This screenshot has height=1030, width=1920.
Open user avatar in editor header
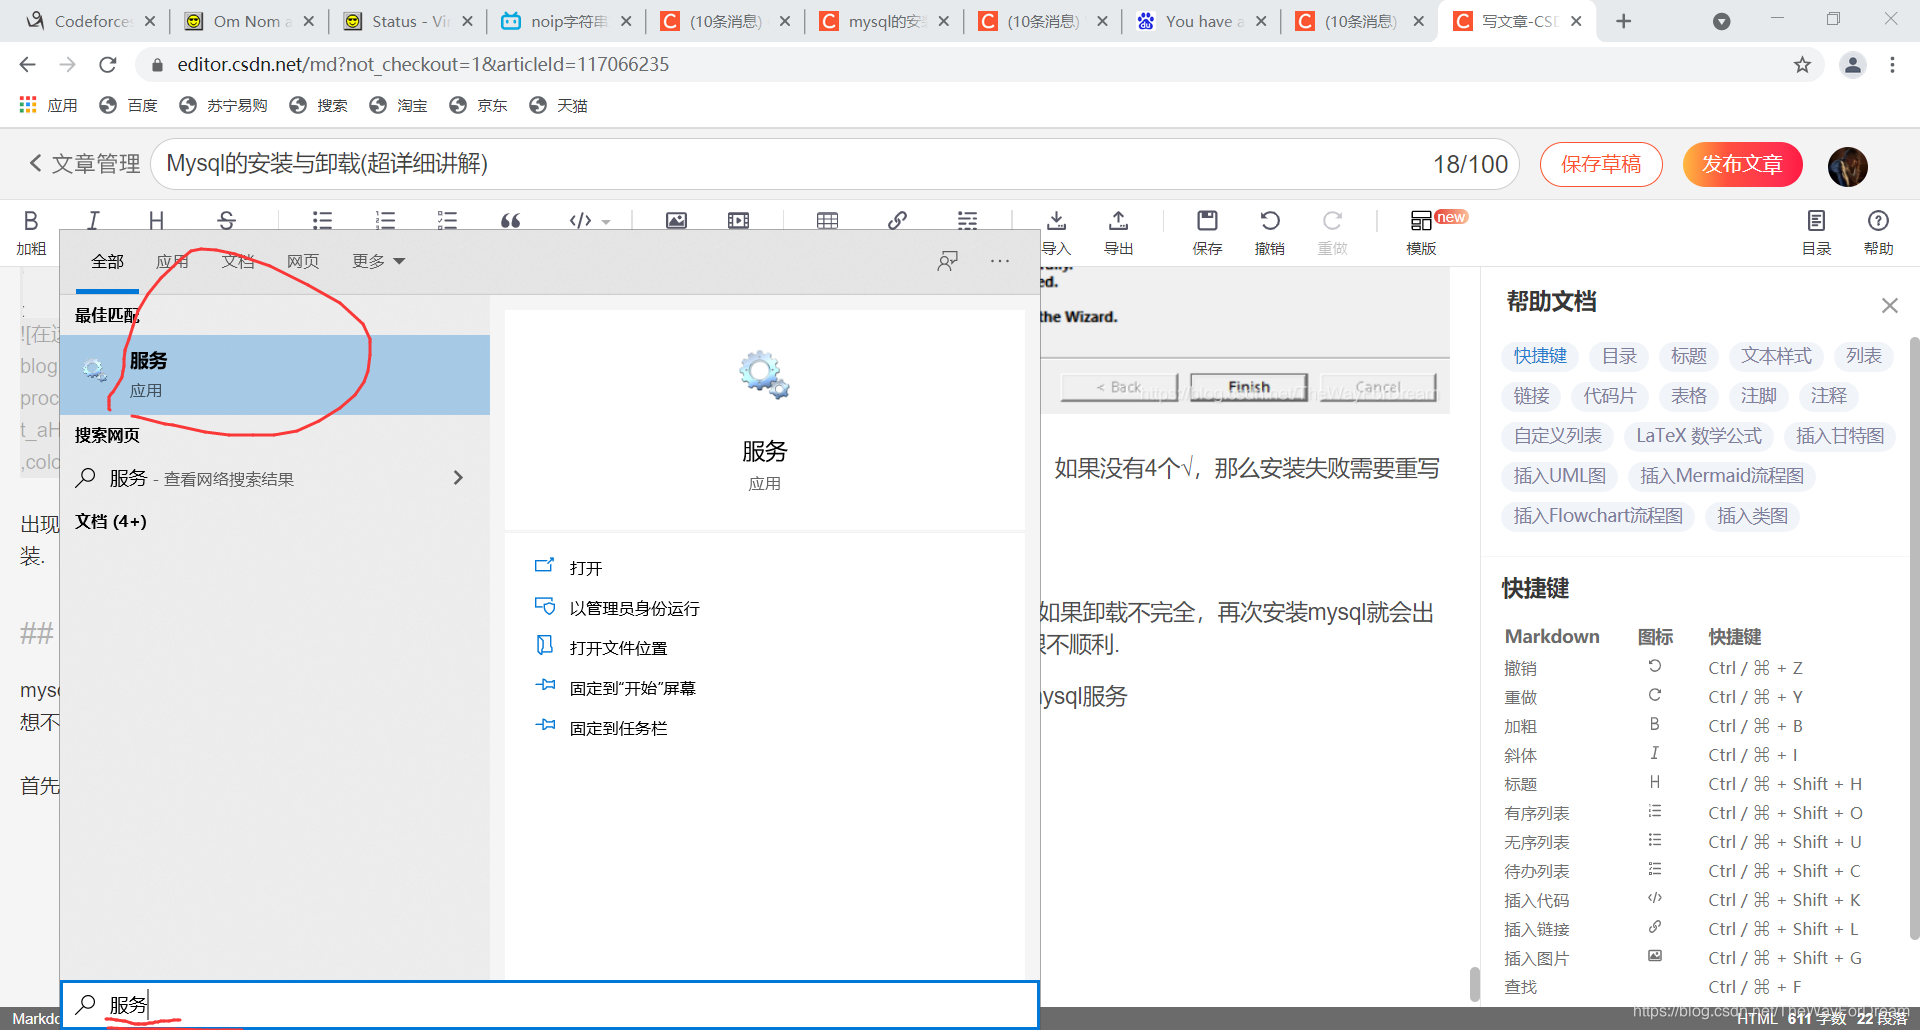[x=1848, y=166]
